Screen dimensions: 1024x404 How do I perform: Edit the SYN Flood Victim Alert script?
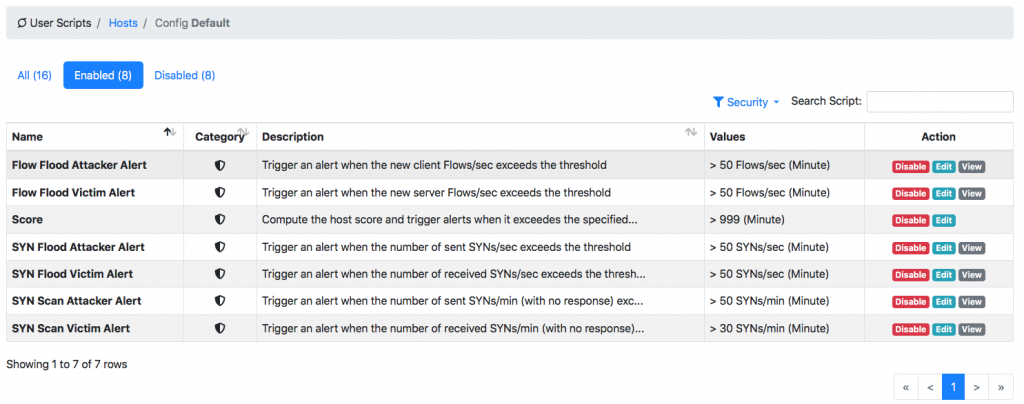pyautogui.click(x=944, y=275)
